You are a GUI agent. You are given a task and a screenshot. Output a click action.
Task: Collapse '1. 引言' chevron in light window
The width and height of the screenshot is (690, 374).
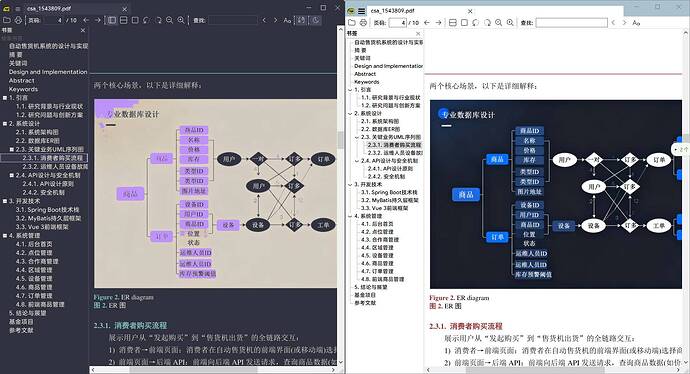tap(350, 90)
